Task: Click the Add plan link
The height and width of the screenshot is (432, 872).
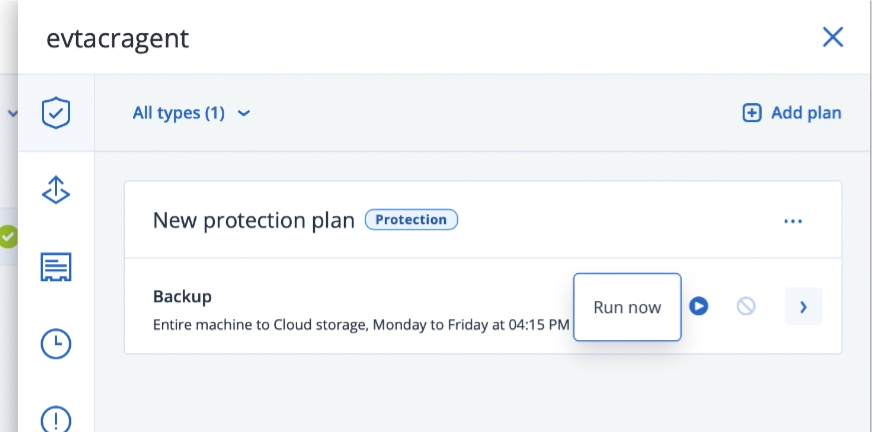Action: pyautogui.click(x=805, y=113)
